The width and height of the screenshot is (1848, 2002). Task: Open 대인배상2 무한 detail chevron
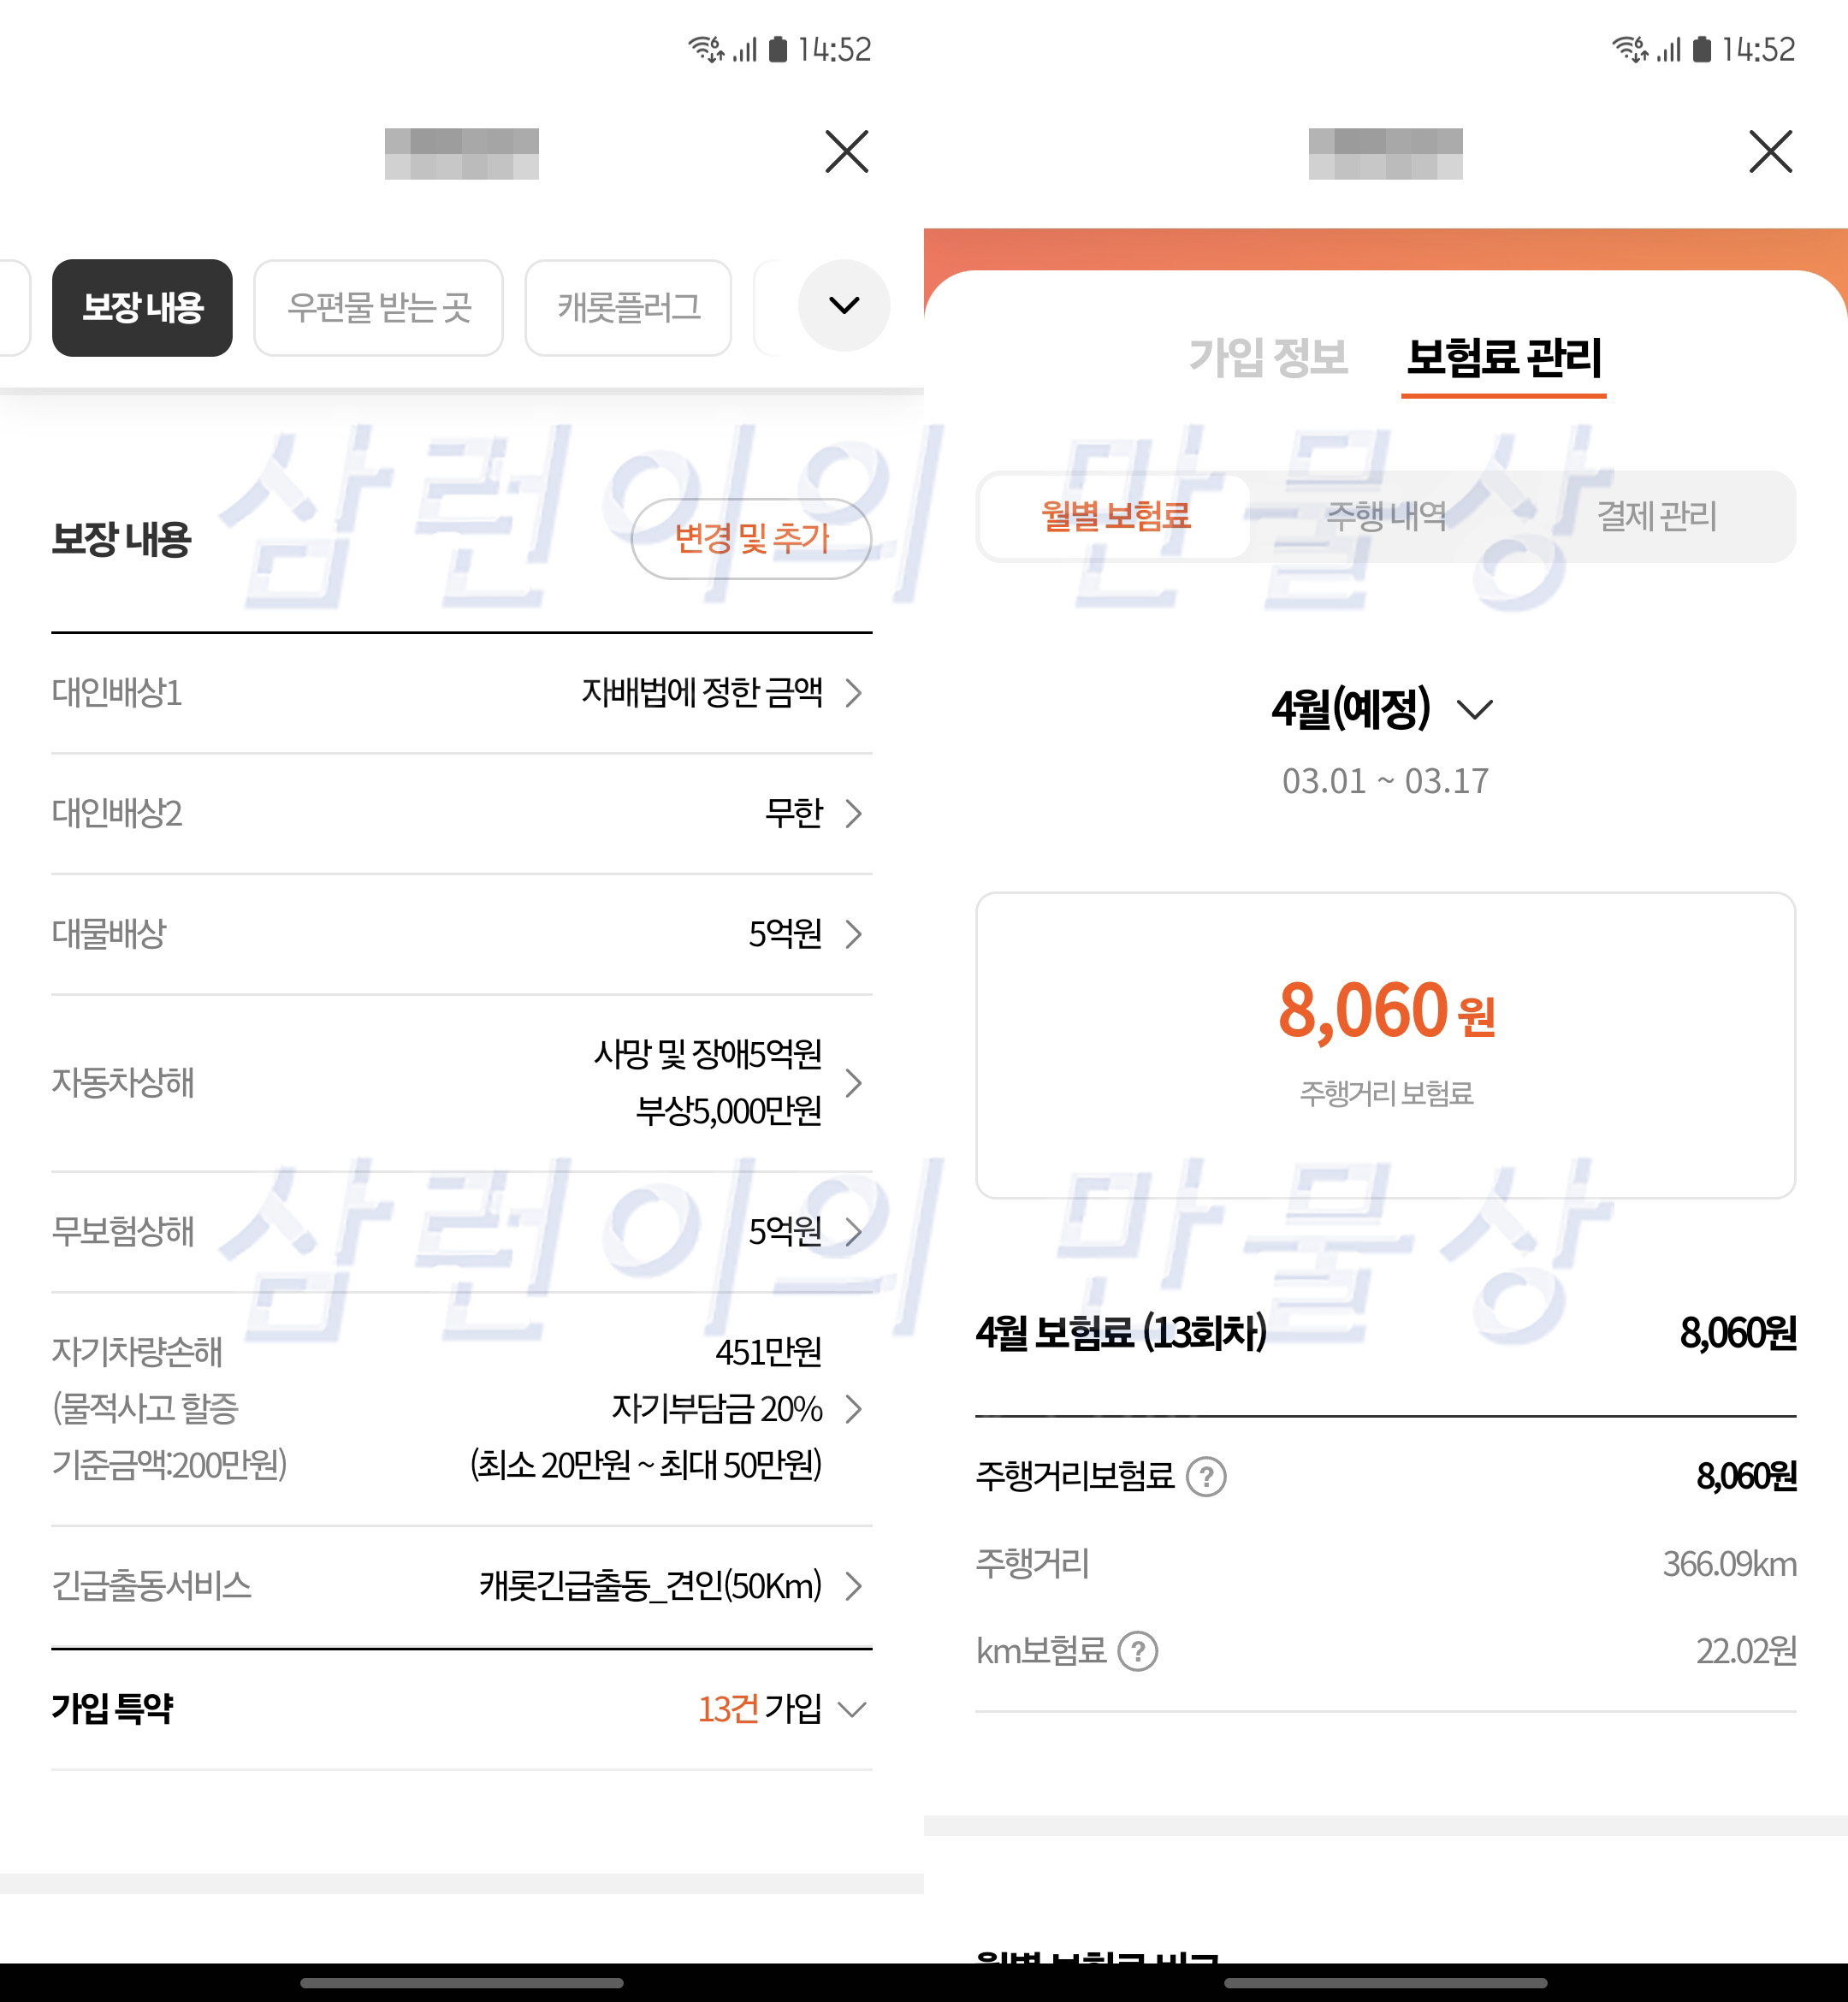[x=853, y=814]
